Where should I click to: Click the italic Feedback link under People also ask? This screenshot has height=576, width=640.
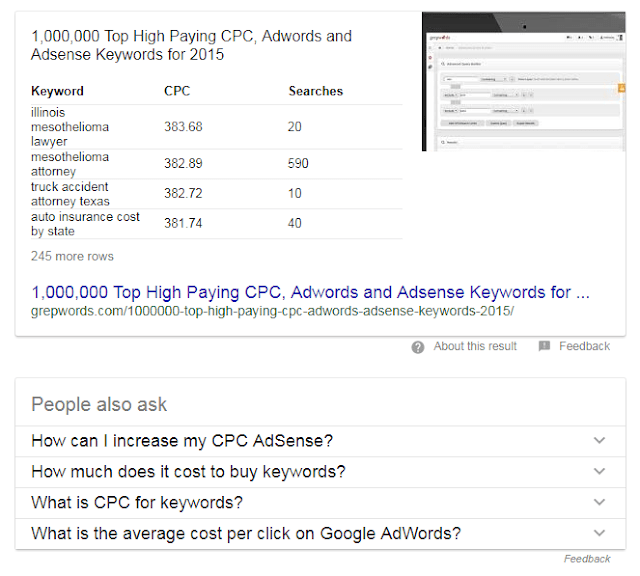click(587, 559)
